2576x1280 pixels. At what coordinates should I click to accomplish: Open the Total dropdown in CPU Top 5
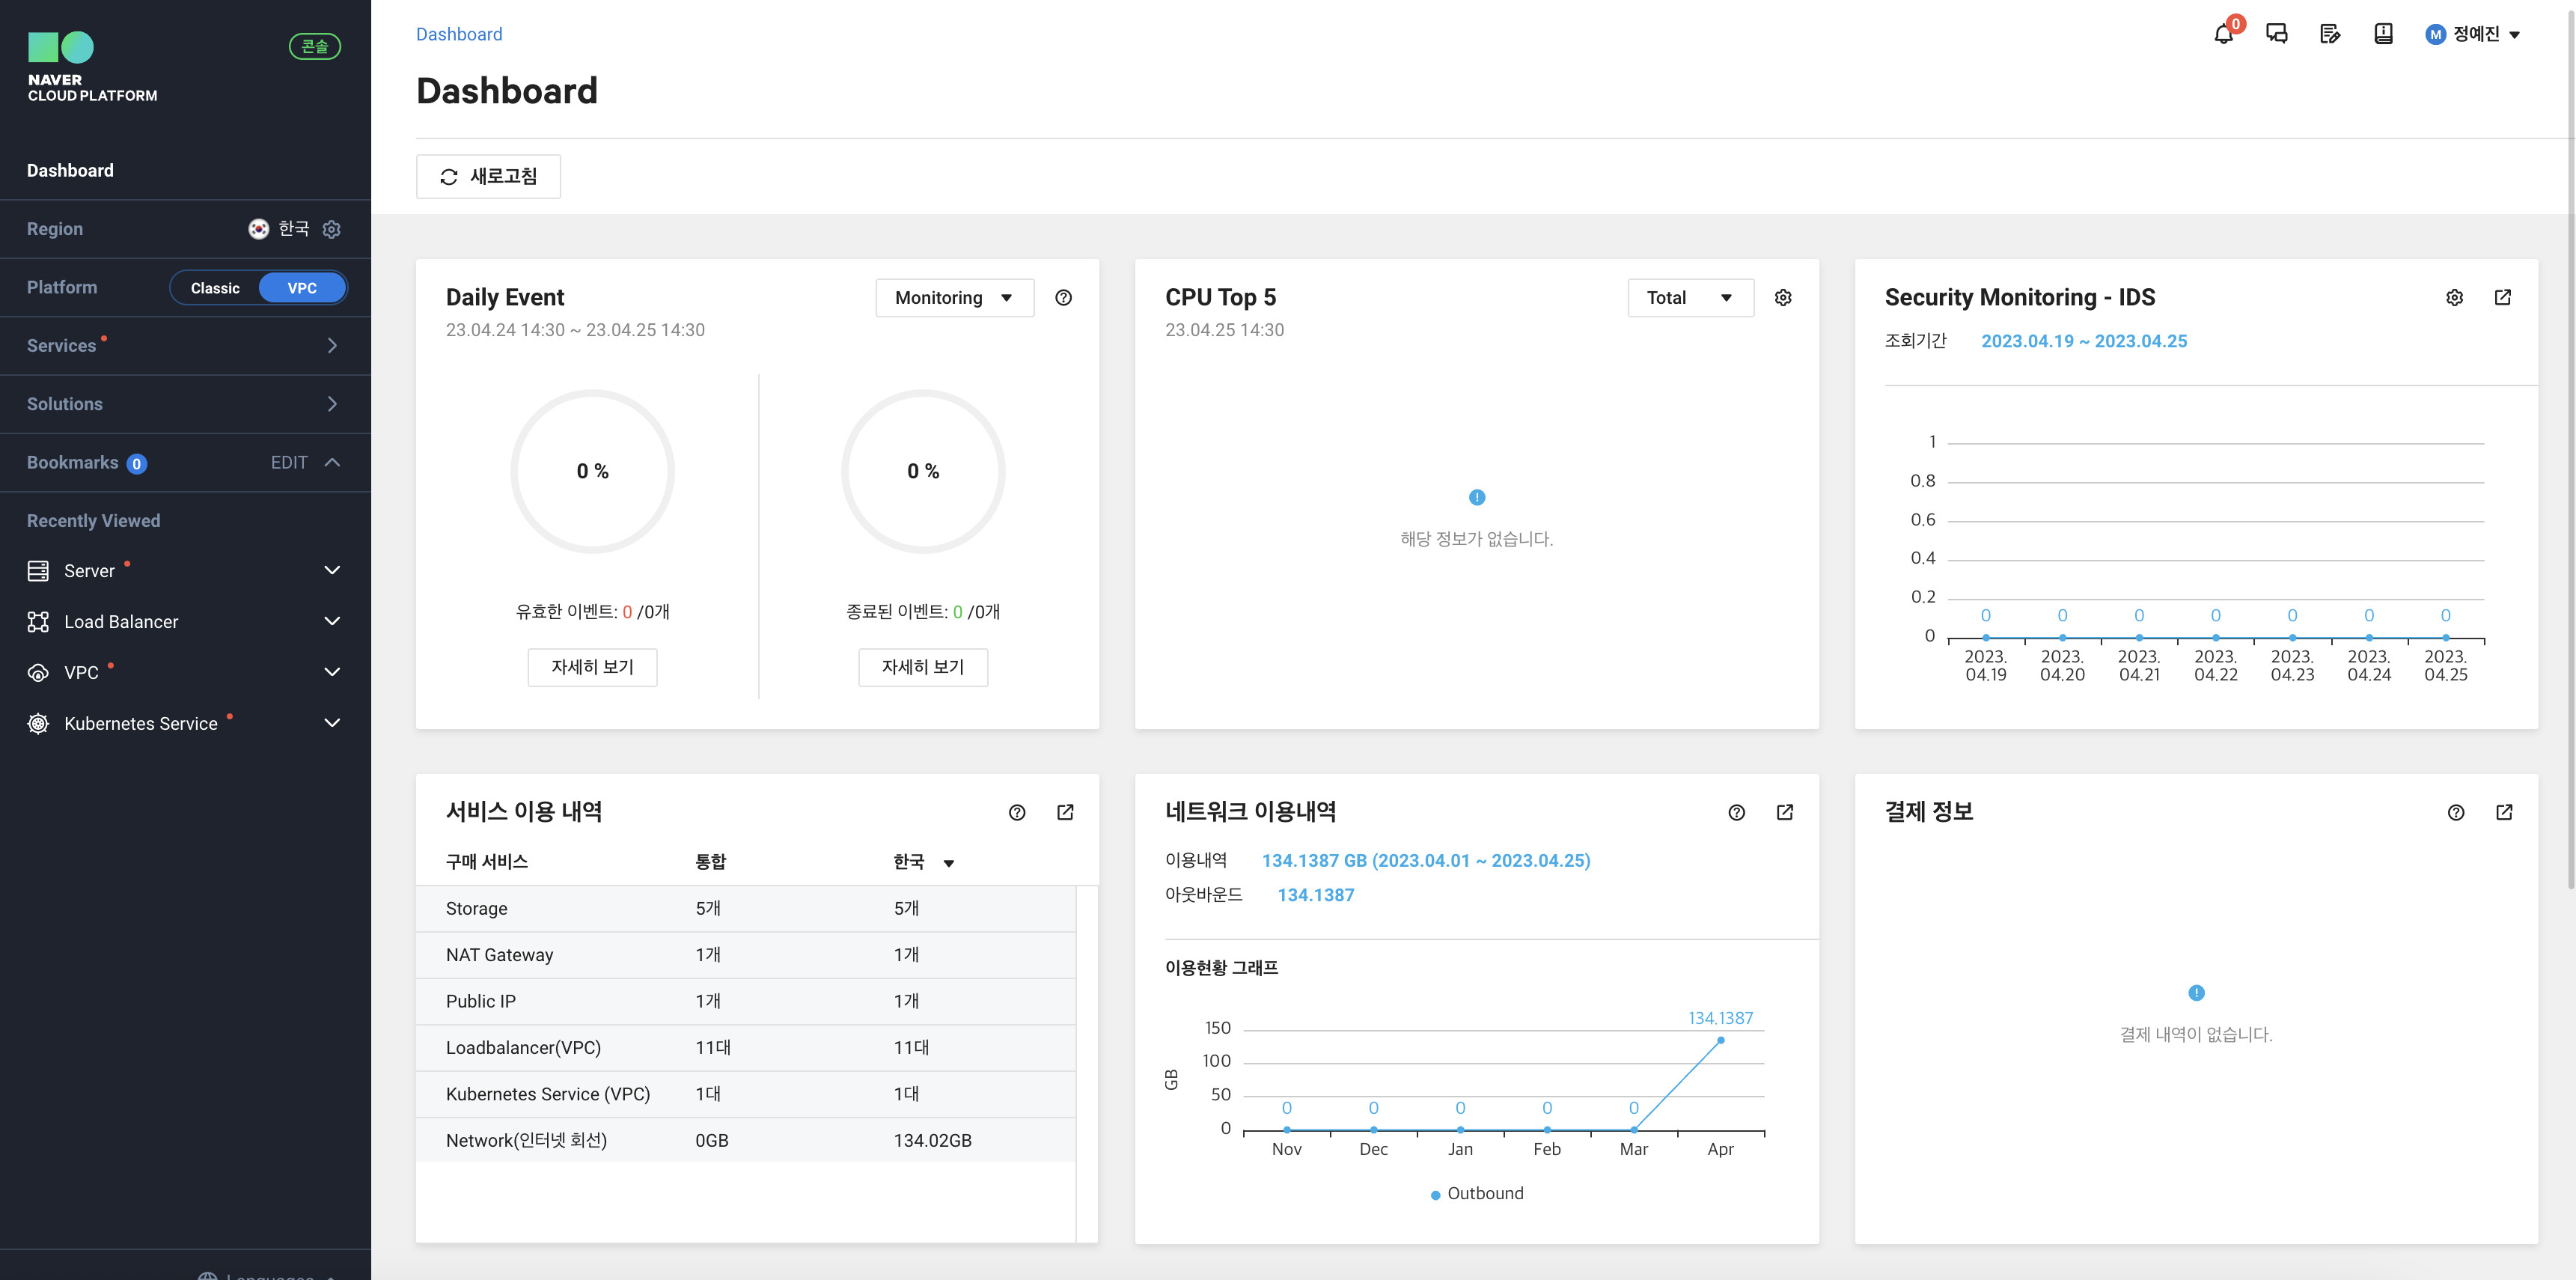coord(1689,298)
